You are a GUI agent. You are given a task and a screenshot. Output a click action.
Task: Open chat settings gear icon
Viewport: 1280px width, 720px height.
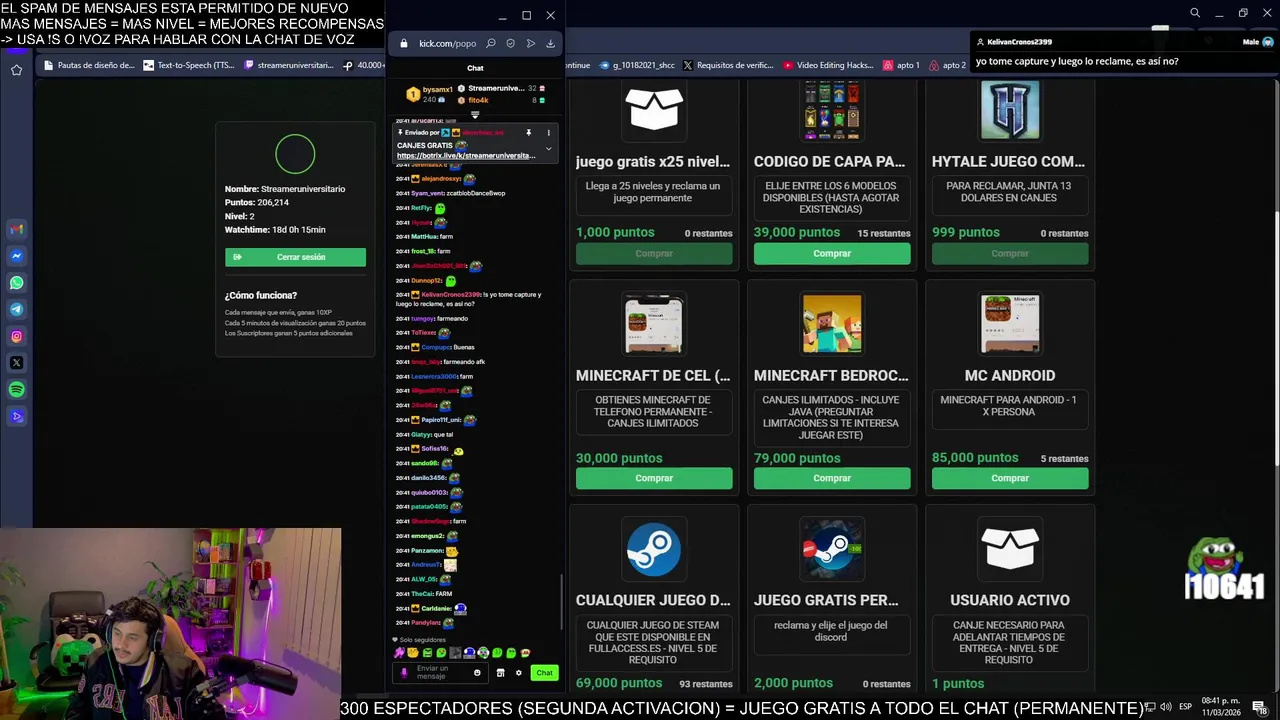click(518, 672)
